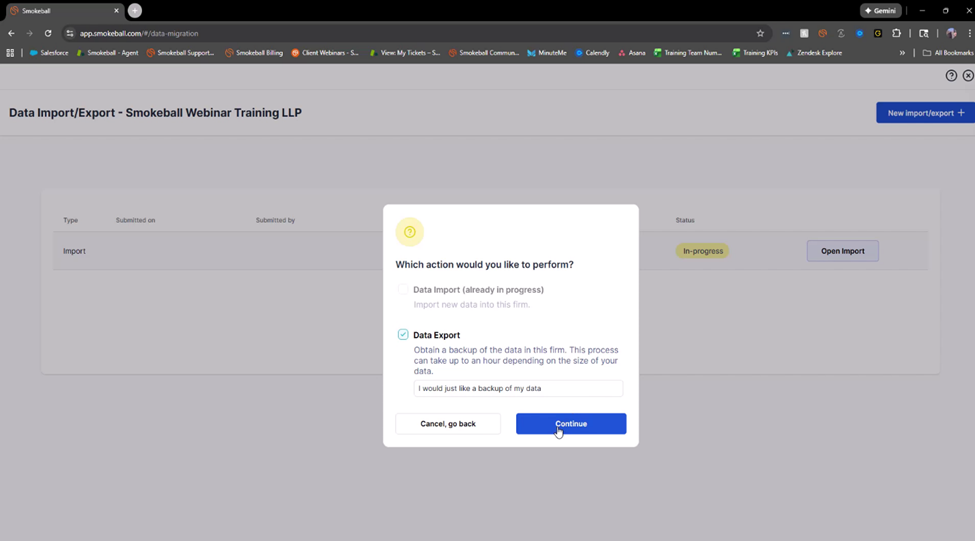Click Open Import for the in-progress row

pyautogui.click(x=842, y=251)
